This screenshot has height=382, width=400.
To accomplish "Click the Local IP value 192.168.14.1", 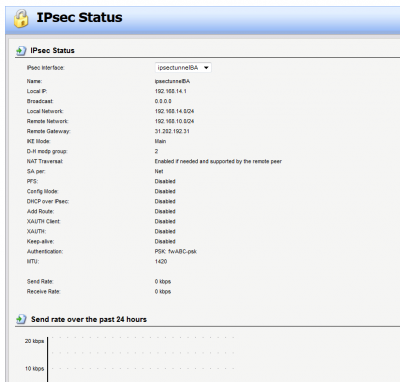I will tap(171, 91).
